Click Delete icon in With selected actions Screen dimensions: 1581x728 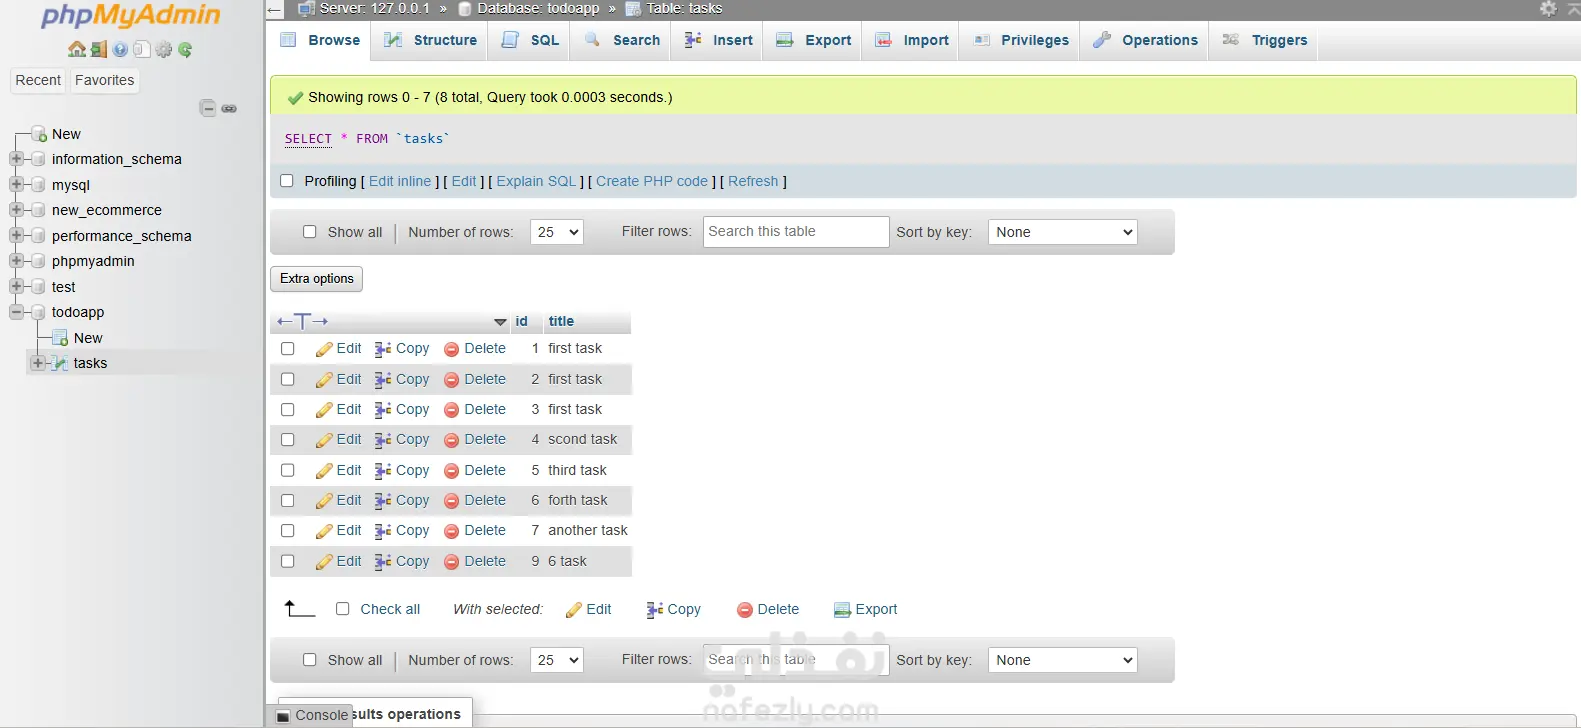745,610
